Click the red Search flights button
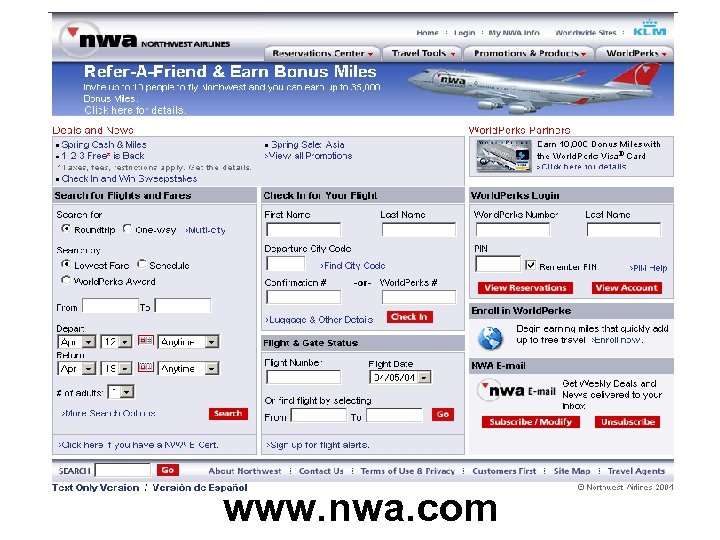Viewport: 720px width, 540px height. 228,414
